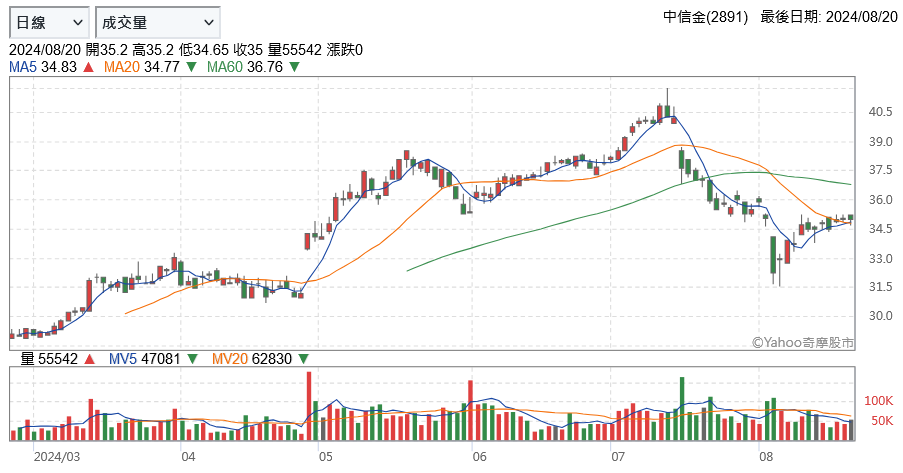Click the 08 month axis marker
Viewport: 903px width, 473px height.
tap(766, 457)
